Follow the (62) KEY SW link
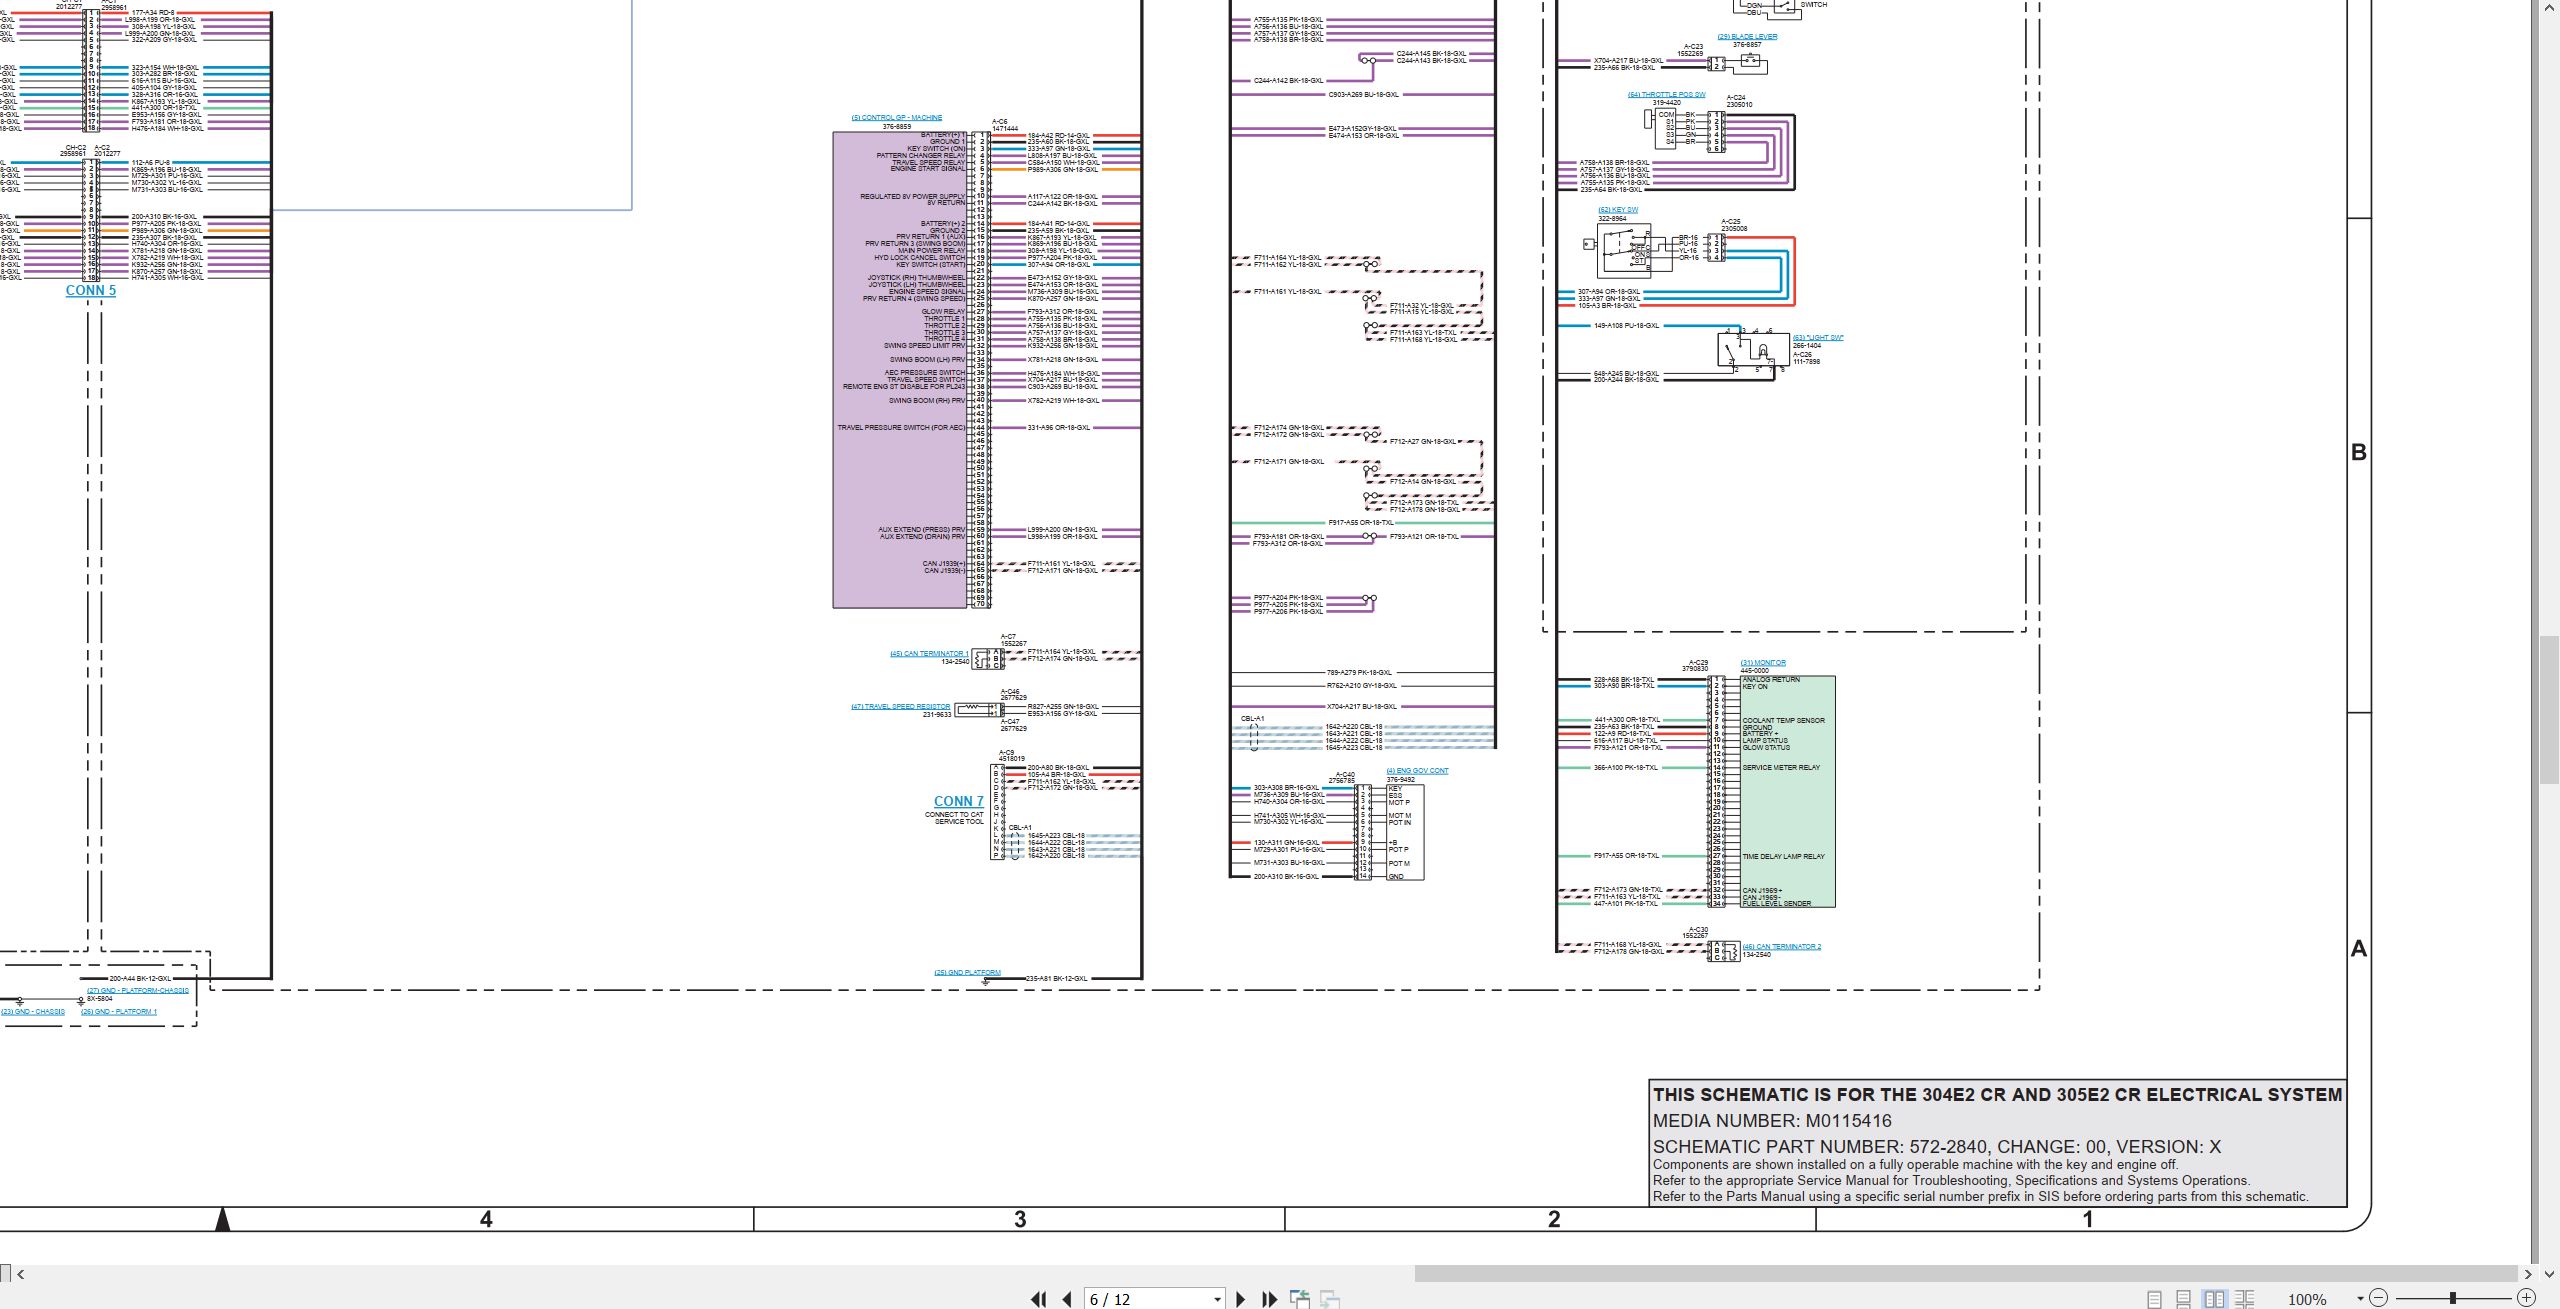This screenshot has height=1309, width=2560. click(1618, 210)
